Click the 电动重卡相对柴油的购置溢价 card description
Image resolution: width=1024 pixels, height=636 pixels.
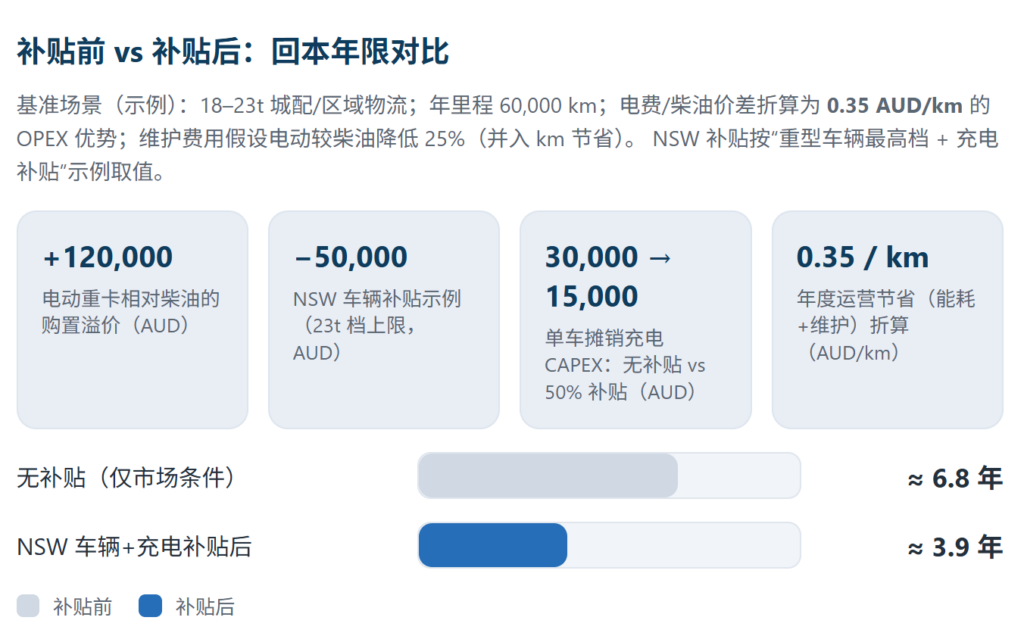point(130,312)
